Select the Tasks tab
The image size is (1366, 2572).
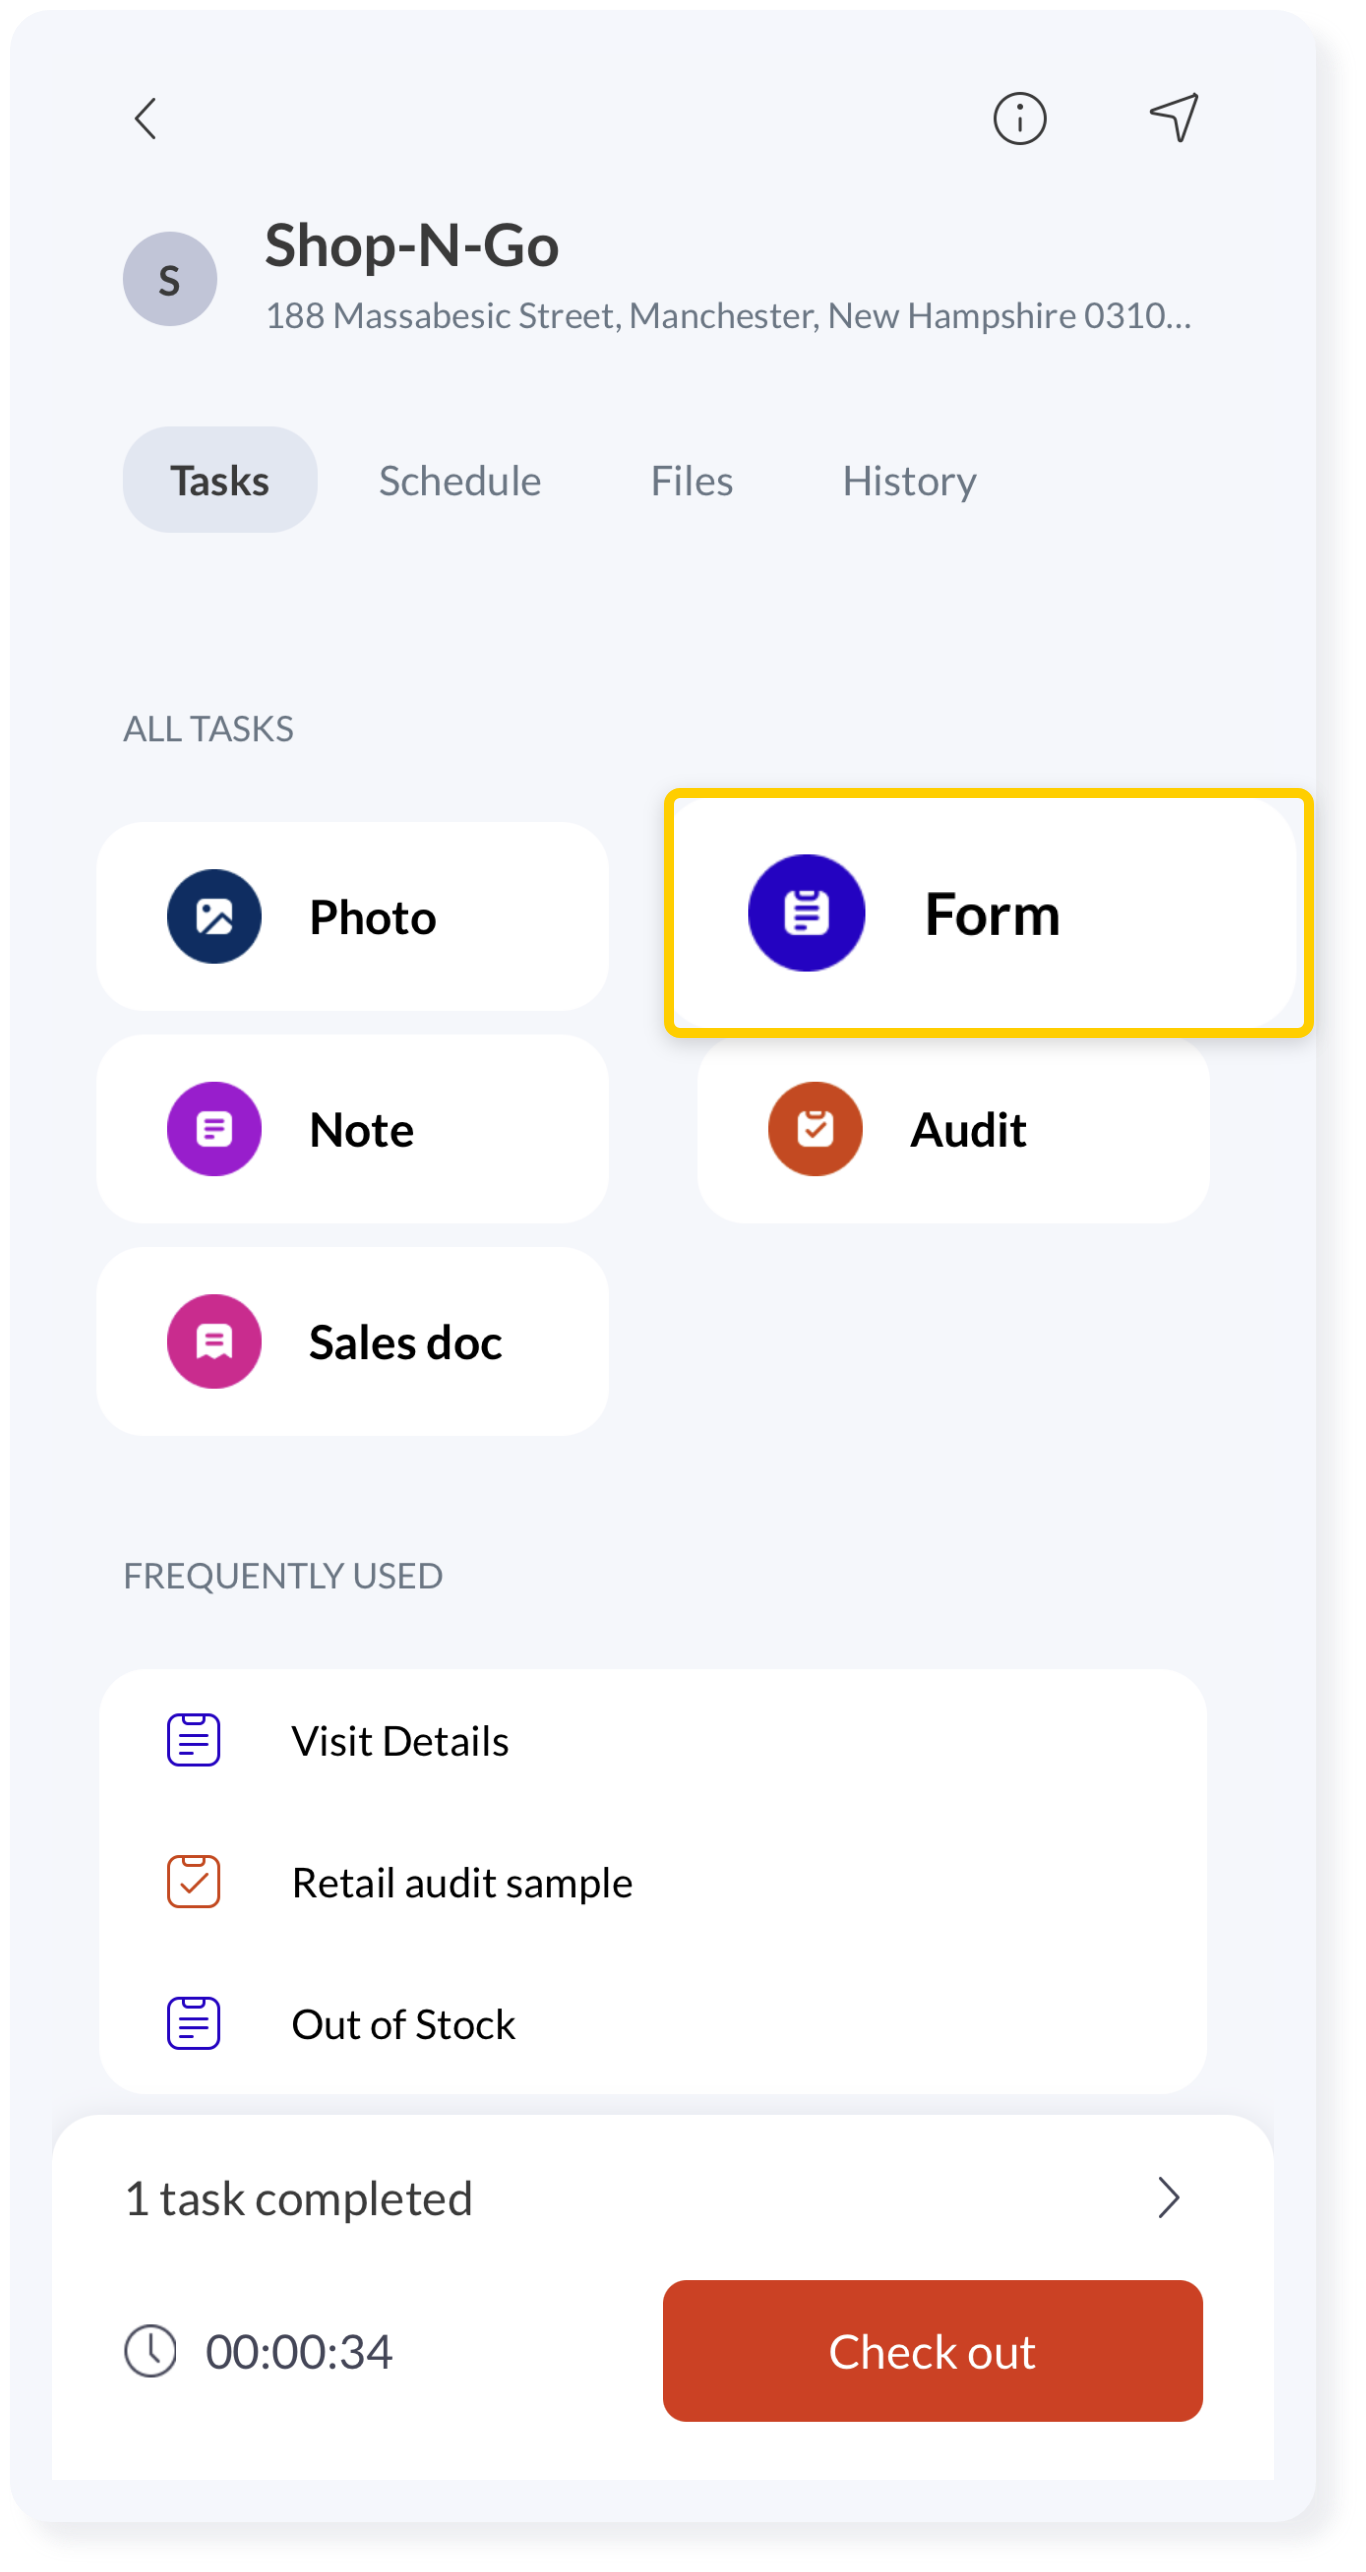click(x=220, y=481)
